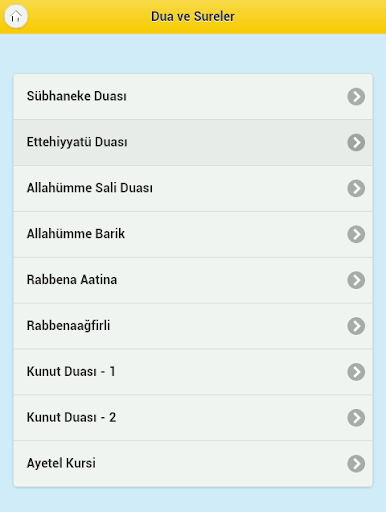Image resolution: width=386 pixels, height=512 pixels.
Task: Click arrow icon beside Ettehiyyatü Duası
Action: tap(356, 142)
